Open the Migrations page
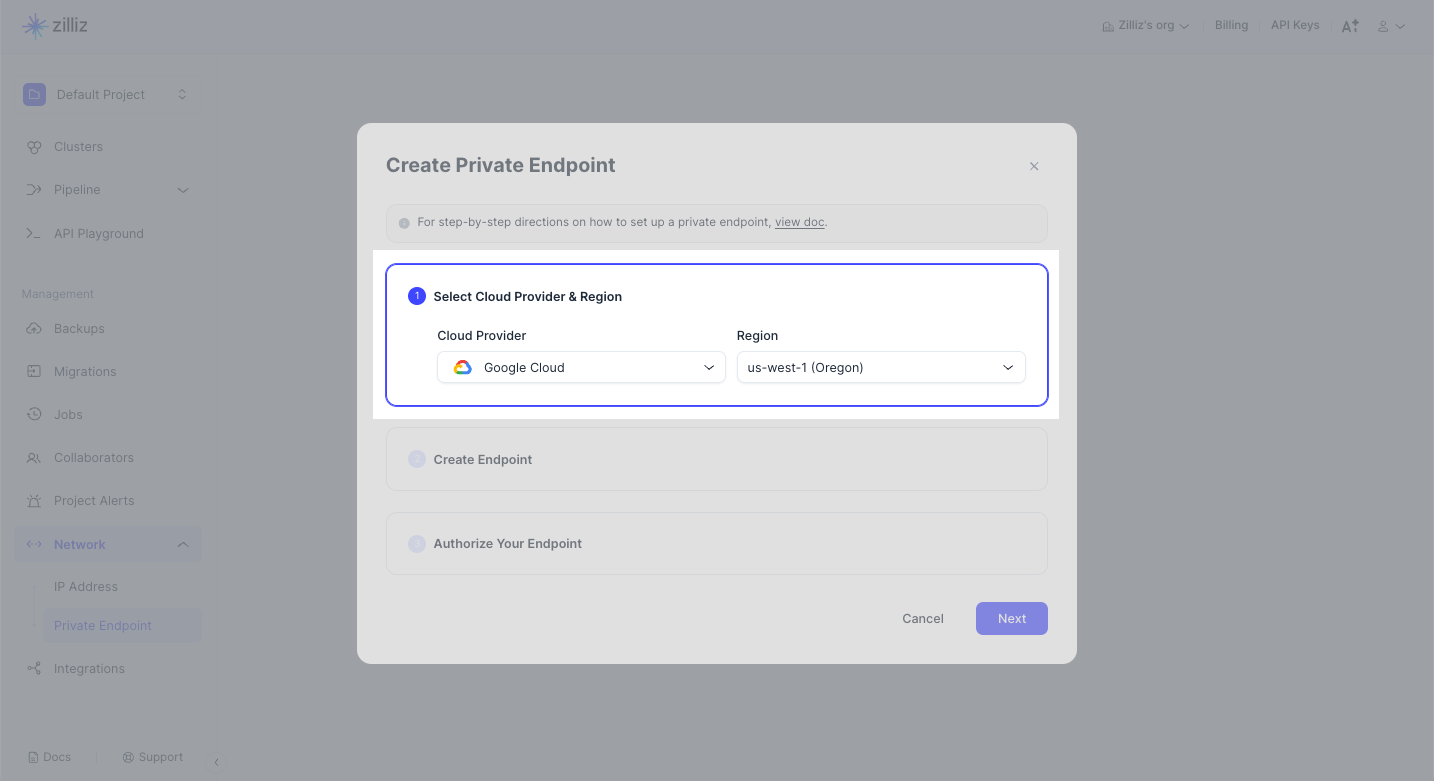This screenshot has width=1434, height=781. tap(85, 372)
